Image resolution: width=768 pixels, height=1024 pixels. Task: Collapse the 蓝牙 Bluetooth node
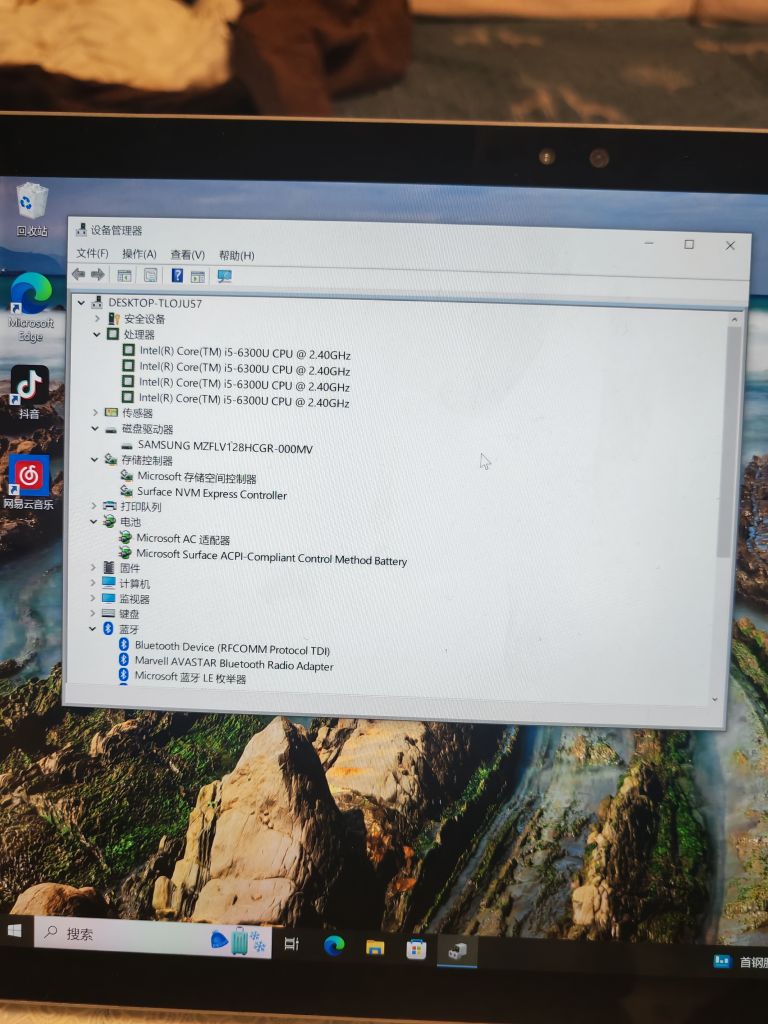tap(93, 628)
